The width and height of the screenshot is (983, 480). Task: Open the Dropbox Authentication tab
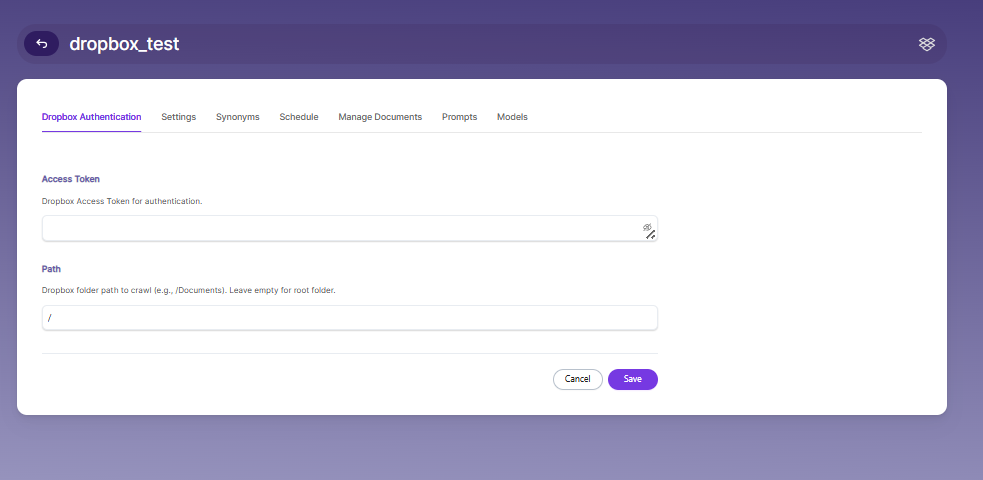pos(92,117)
